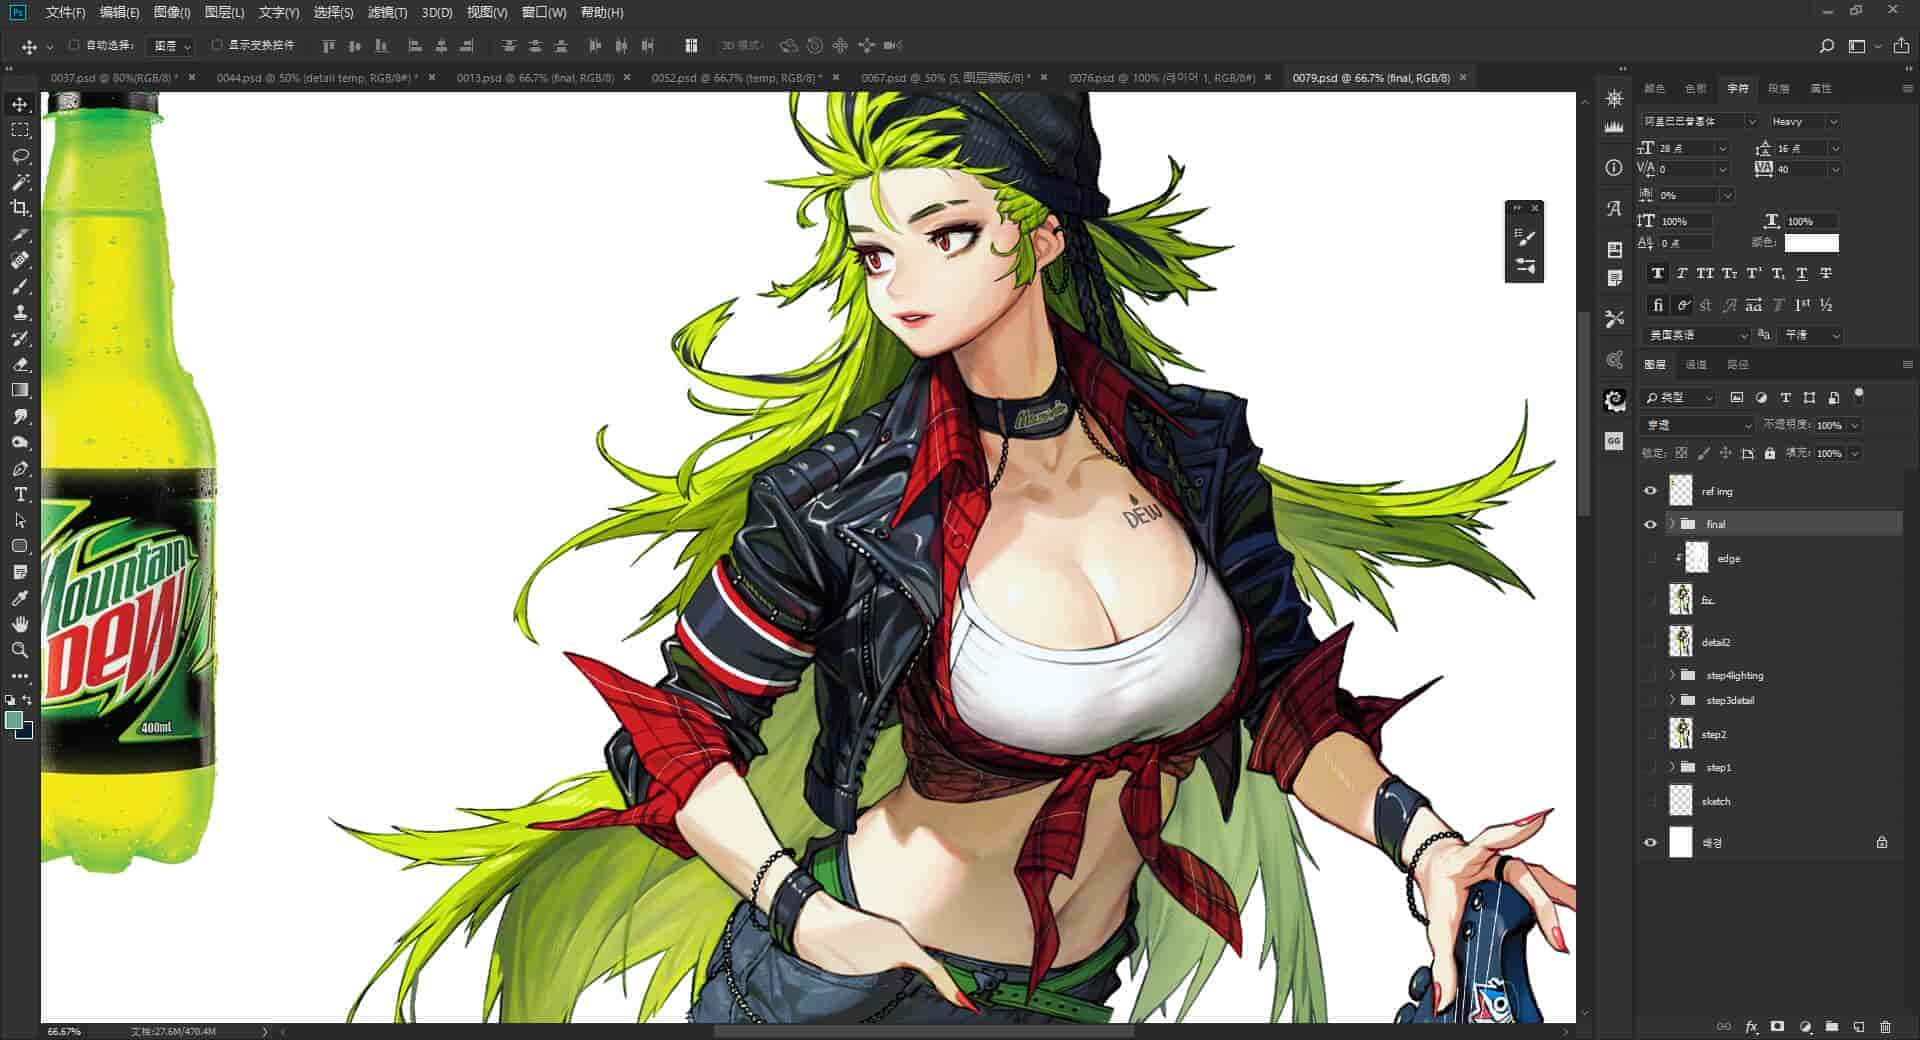Select the Lasso tool
1920x1040 pixels.
pyautogui.click(x=20, y=156)
